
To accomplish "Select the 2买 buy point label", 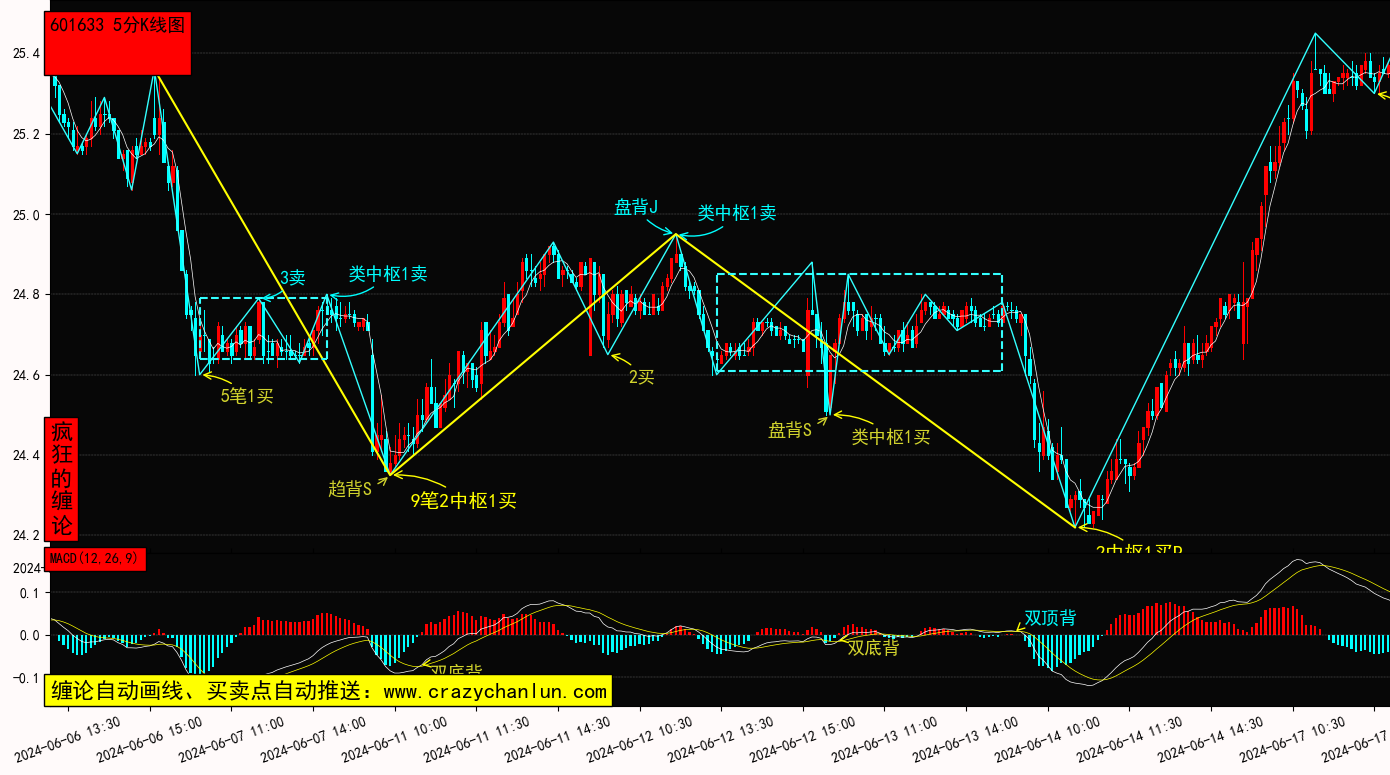I will point(642,377).
